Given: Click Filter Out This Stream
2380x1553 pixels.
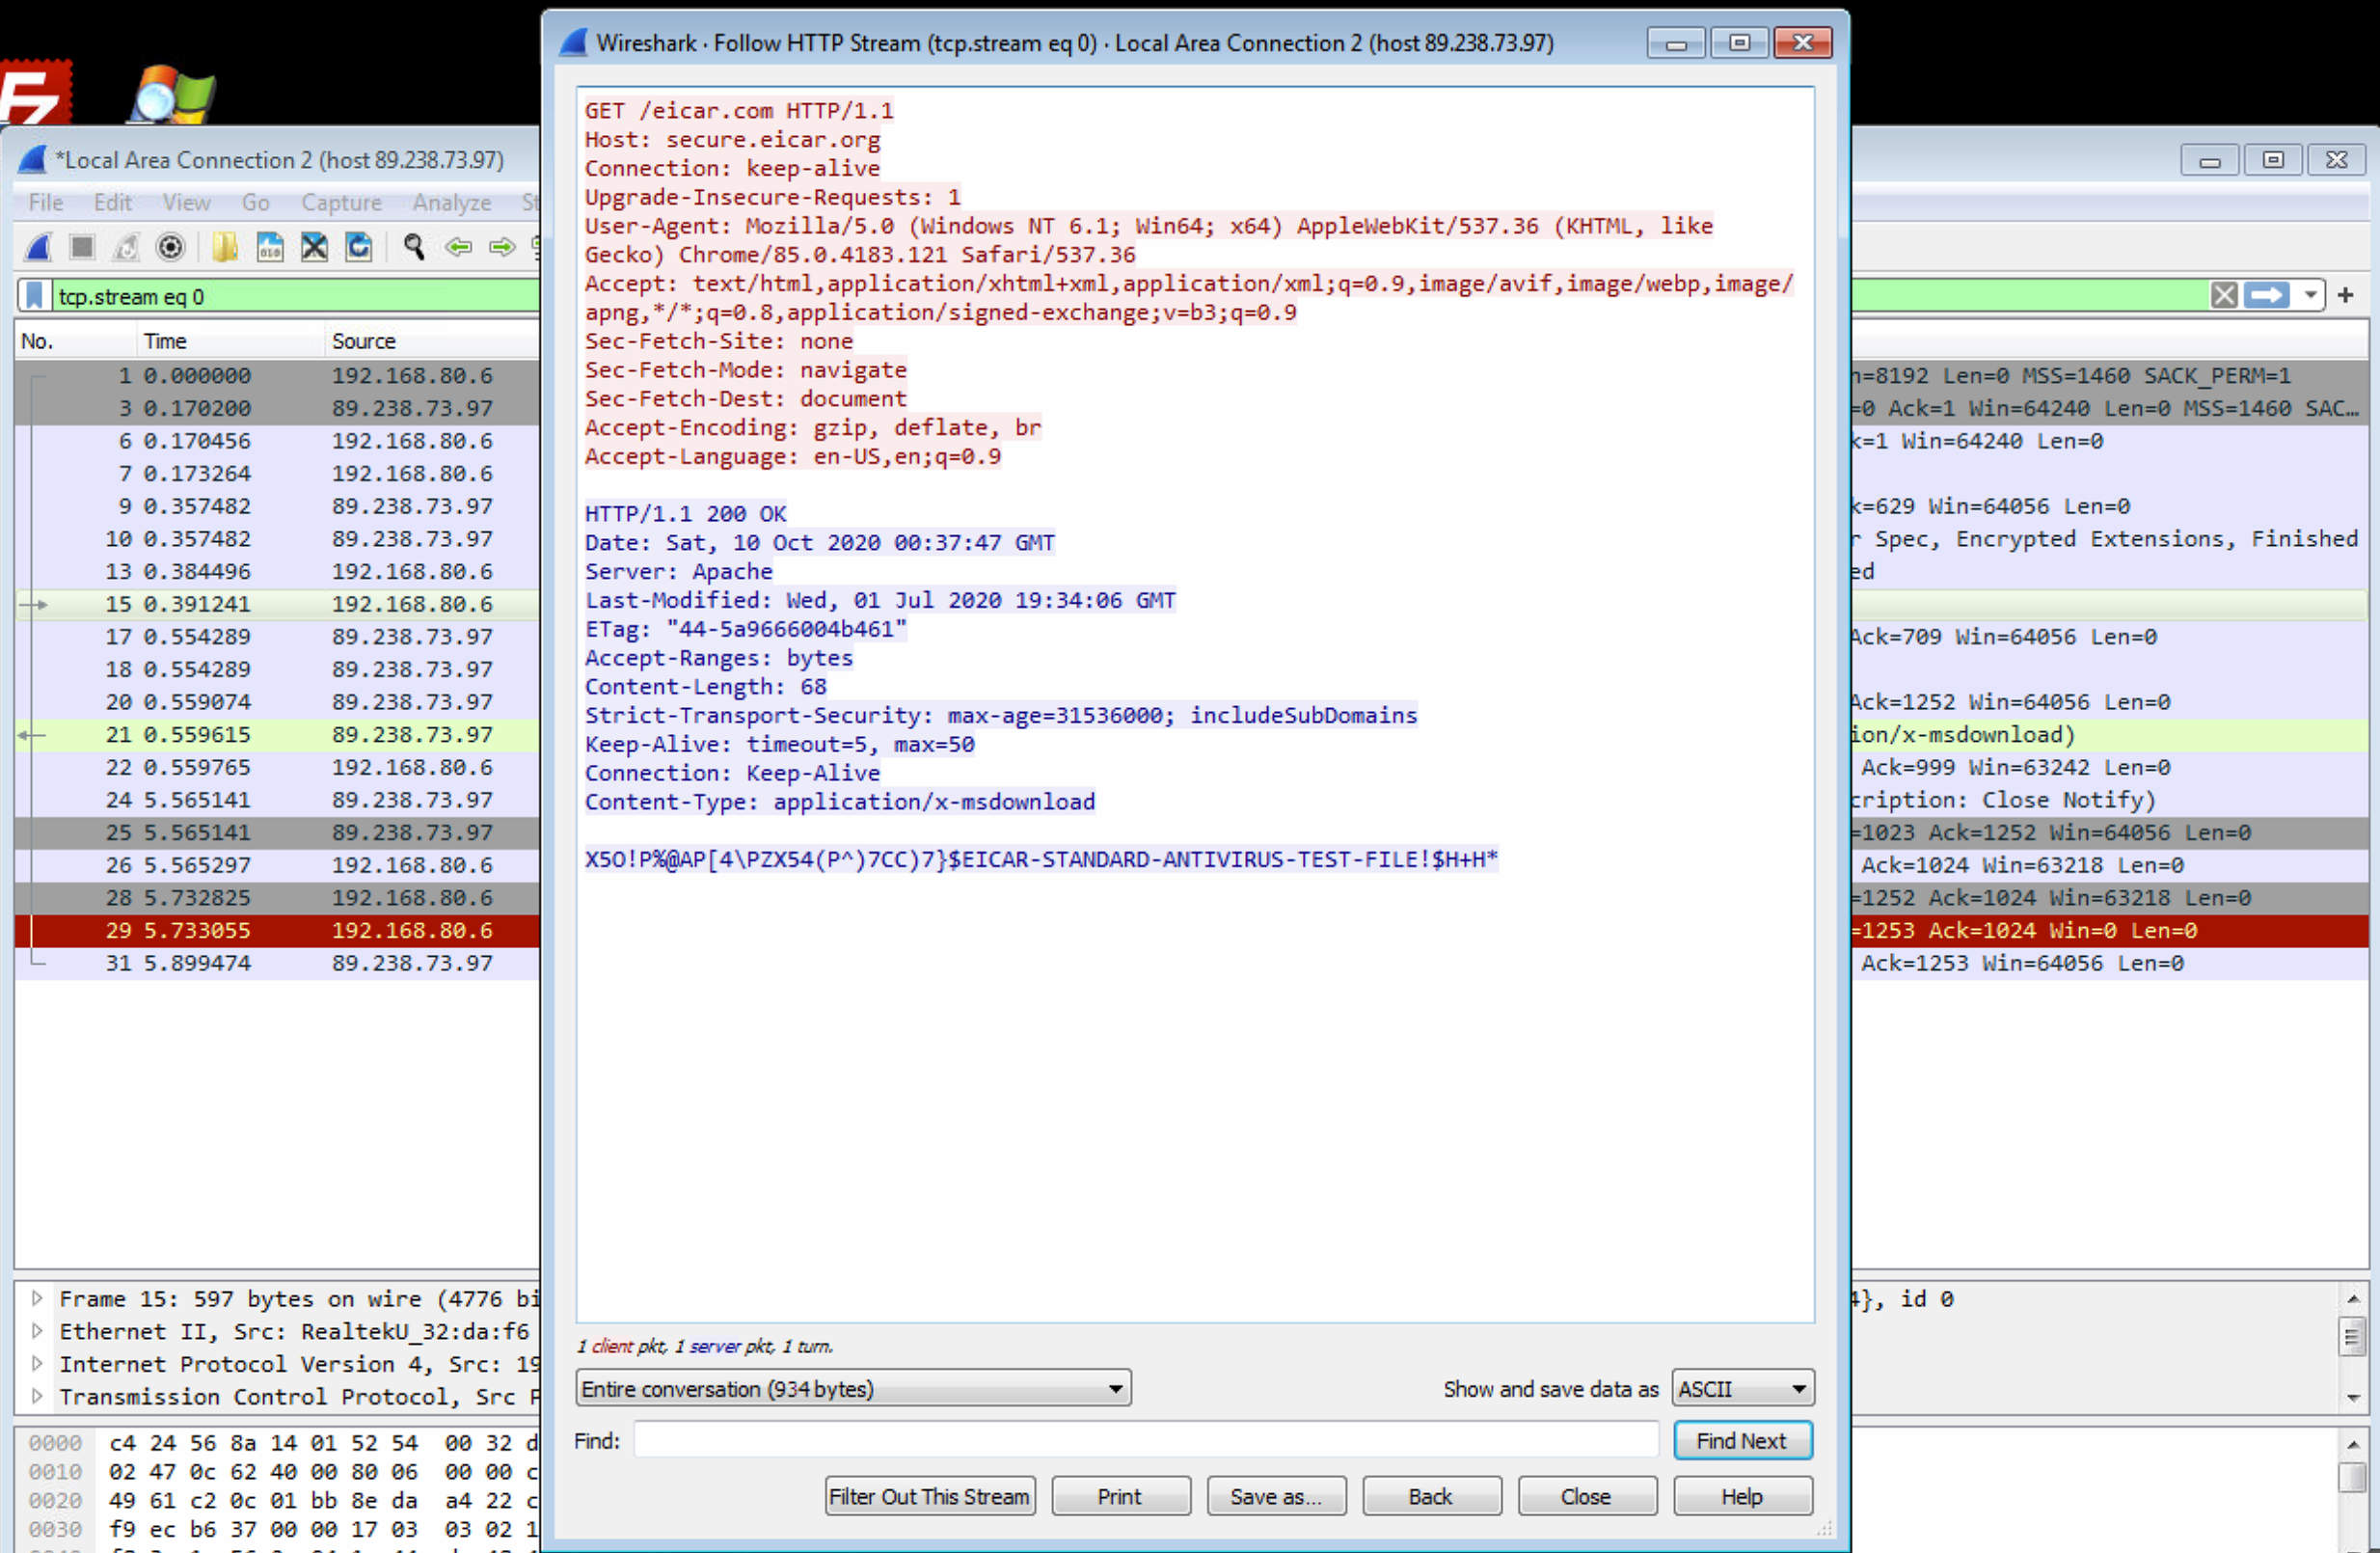Looking at the screenshot, I should [929, 1496].
